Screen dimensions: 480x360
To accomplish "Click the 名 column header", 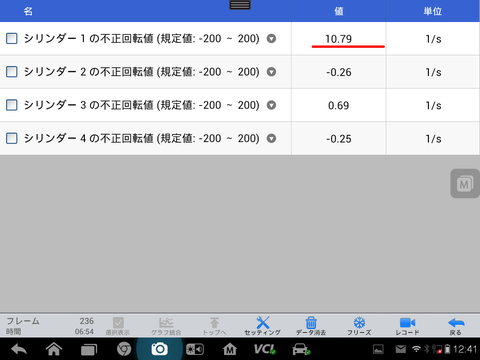I will pos(28,11).
